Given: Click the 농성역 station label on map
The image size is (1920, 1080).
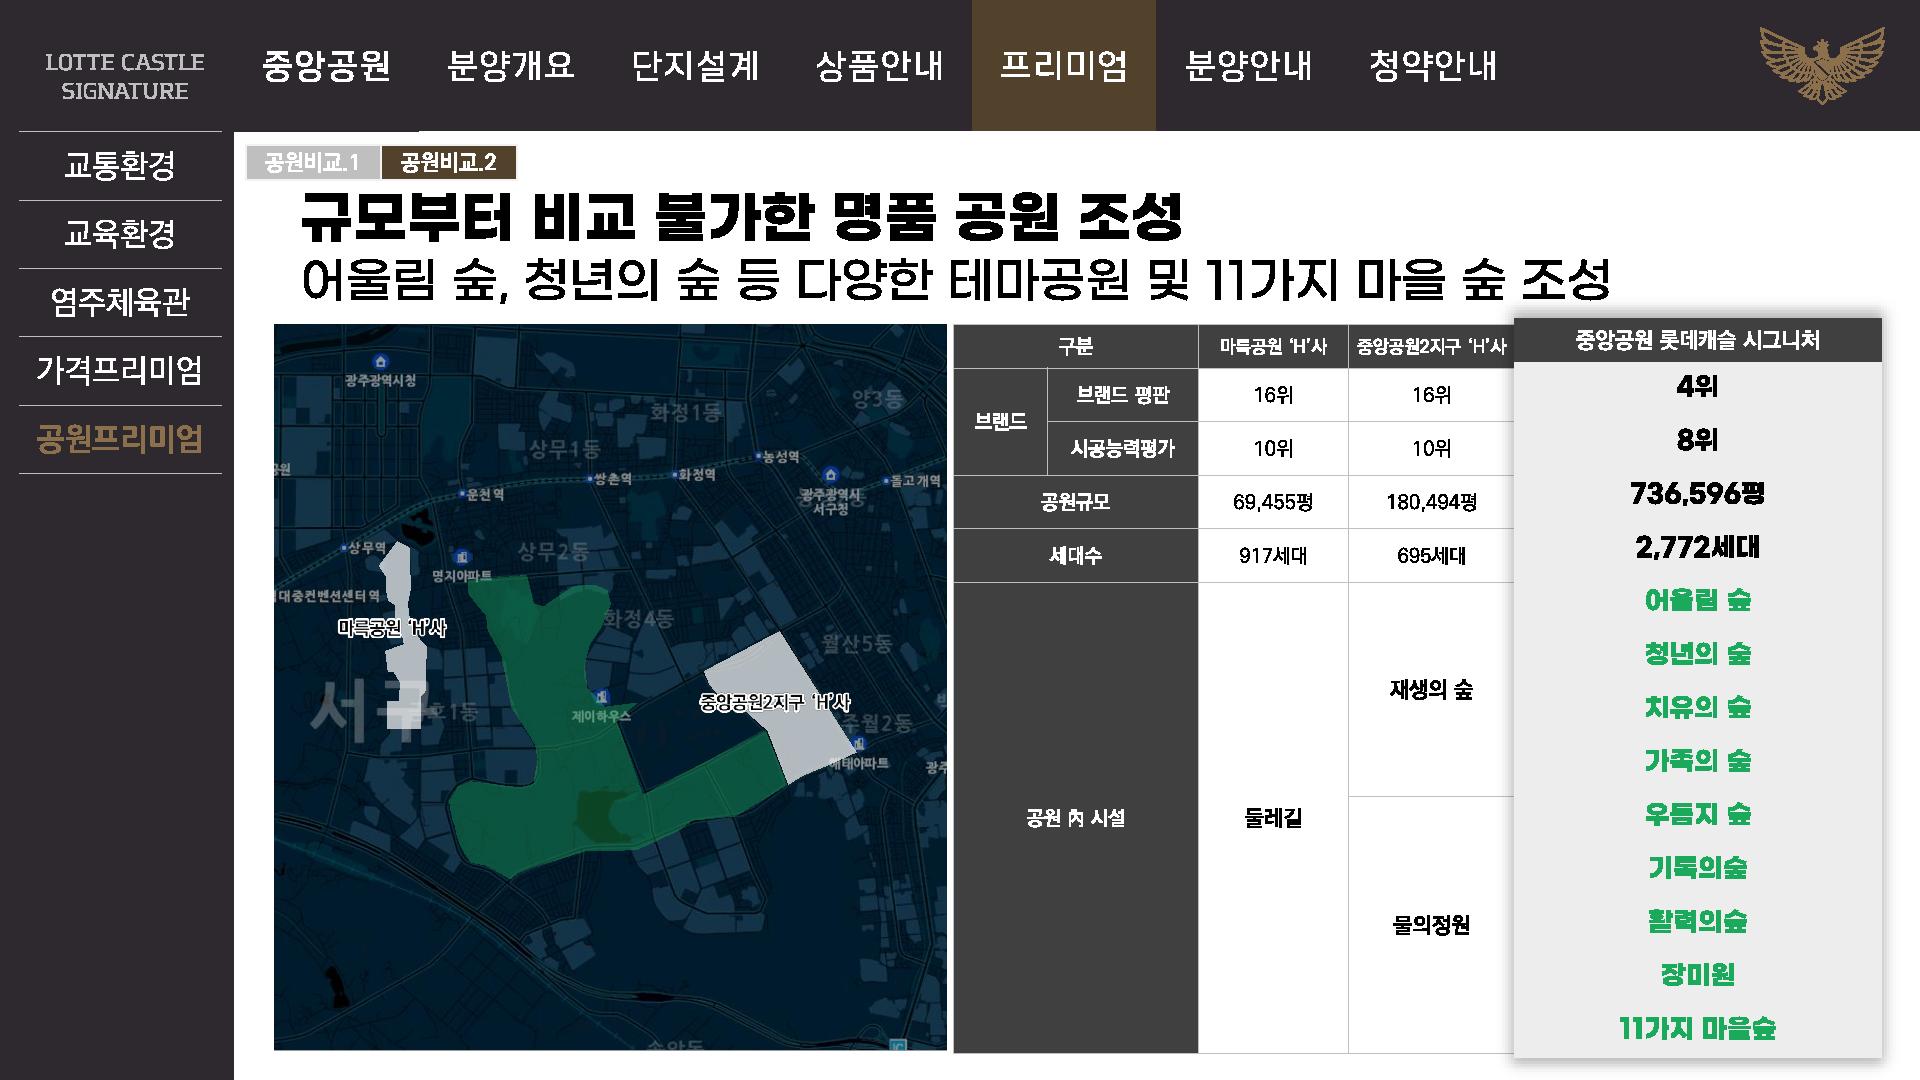Looking at the screenshot, I should point(779,457).
